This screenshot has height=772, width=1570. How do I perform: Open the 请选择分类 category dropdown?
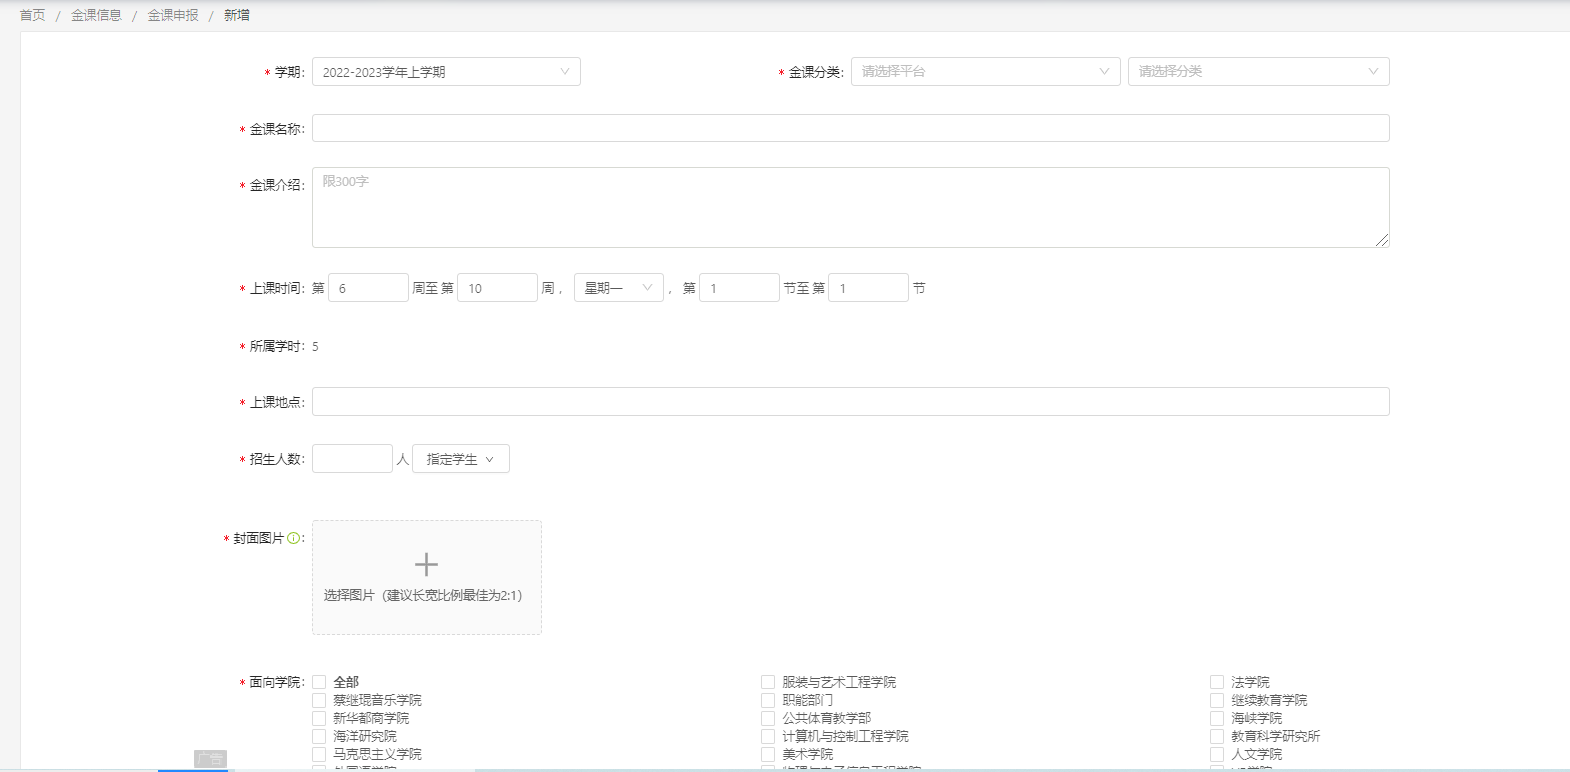(1258, 72)
